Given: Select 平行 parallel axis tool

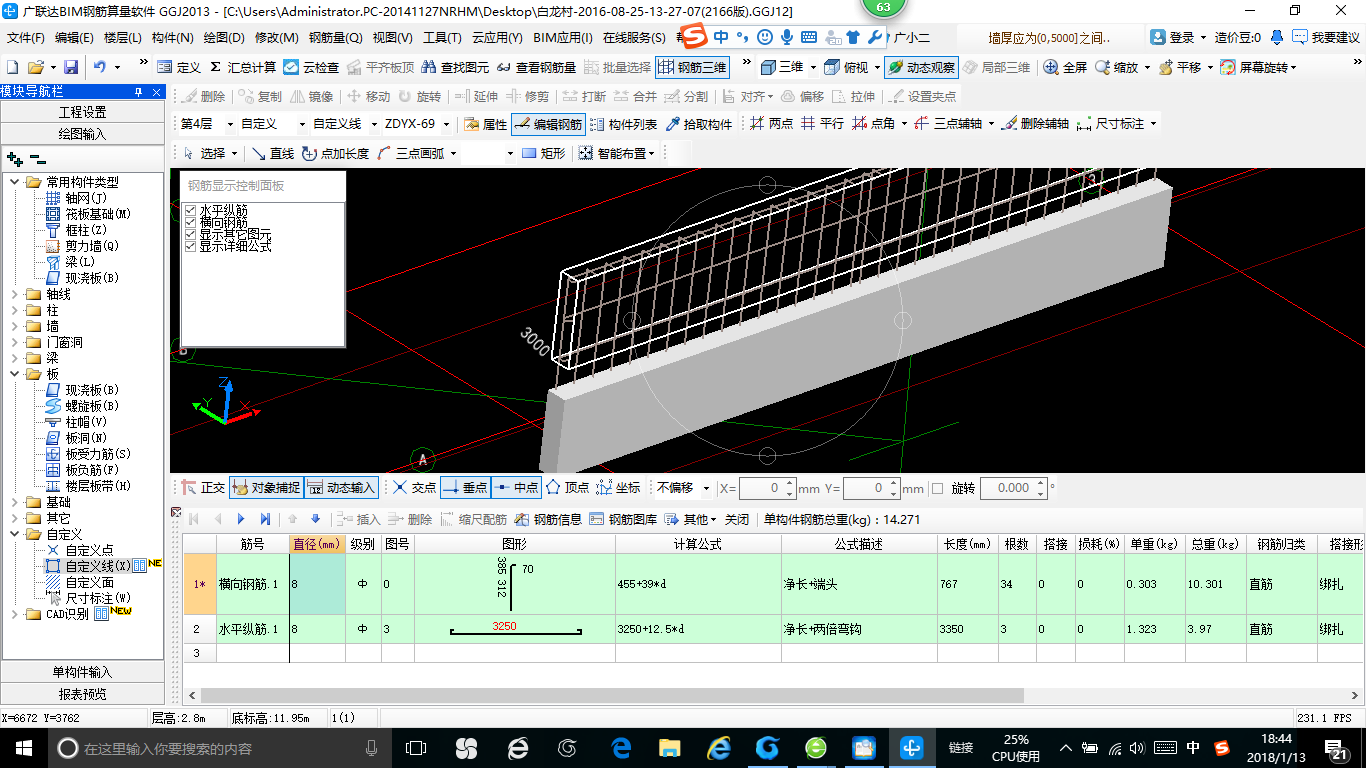Looking at the screenshot, I should [x=822, y=124].
